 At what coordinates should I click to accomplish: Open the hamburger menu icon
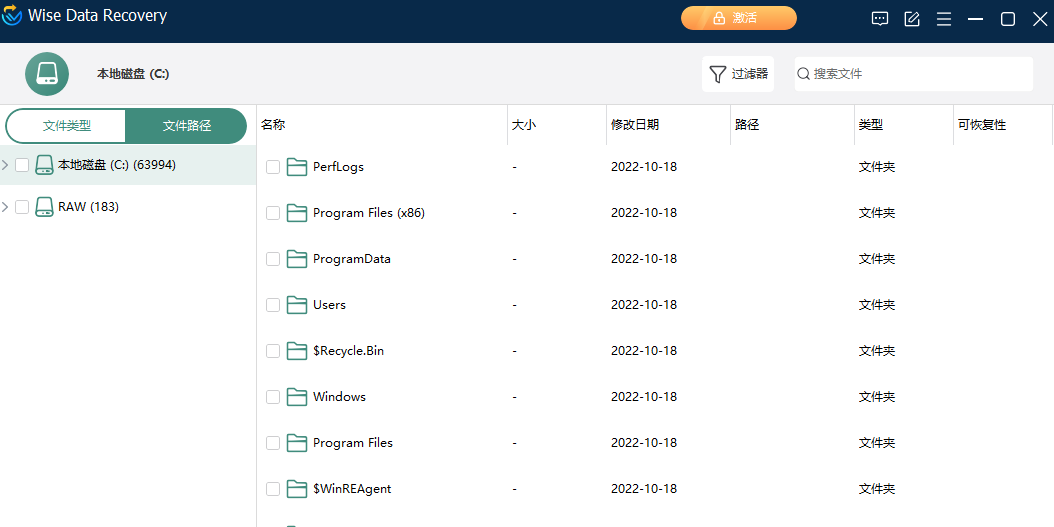point(944,19)
